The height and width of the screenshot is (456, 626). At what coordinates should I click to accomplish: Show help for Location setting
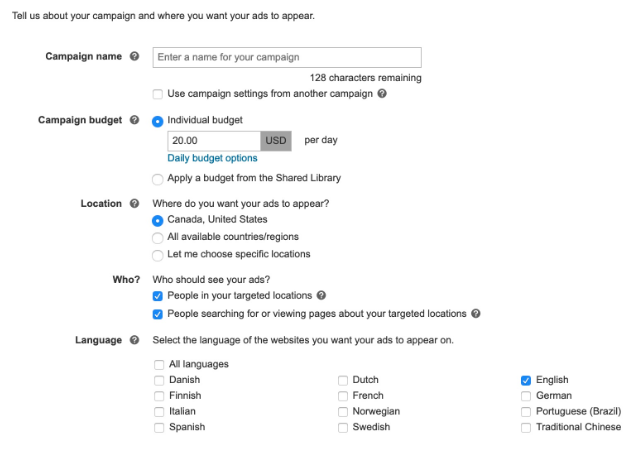pyautogui.click(x=135, y=203)
